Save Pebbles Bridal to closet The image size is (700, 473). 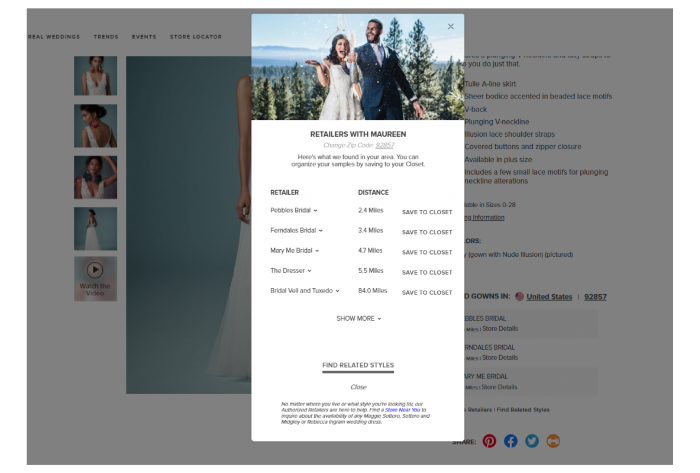pyautogui.click(x=427, y=212)
